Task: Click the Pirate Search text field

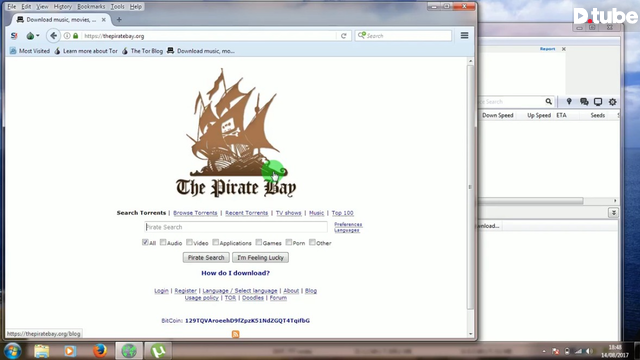Action: pyautogui.click(x=236, y=227)
